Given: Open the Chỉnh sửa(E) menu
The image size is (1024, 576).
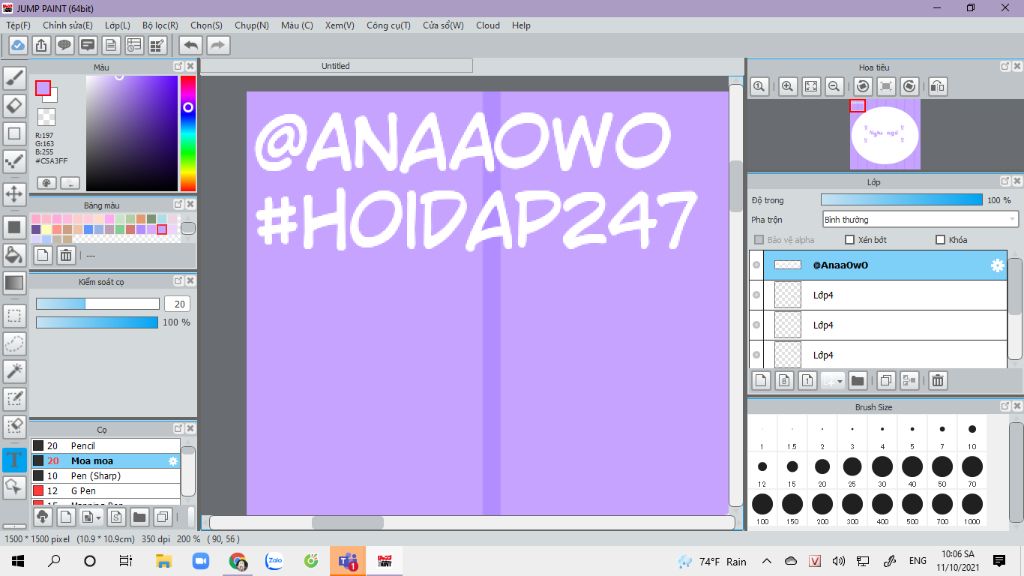Looking at the screenshot, I should pyautogui.click(x=67, y=25).
